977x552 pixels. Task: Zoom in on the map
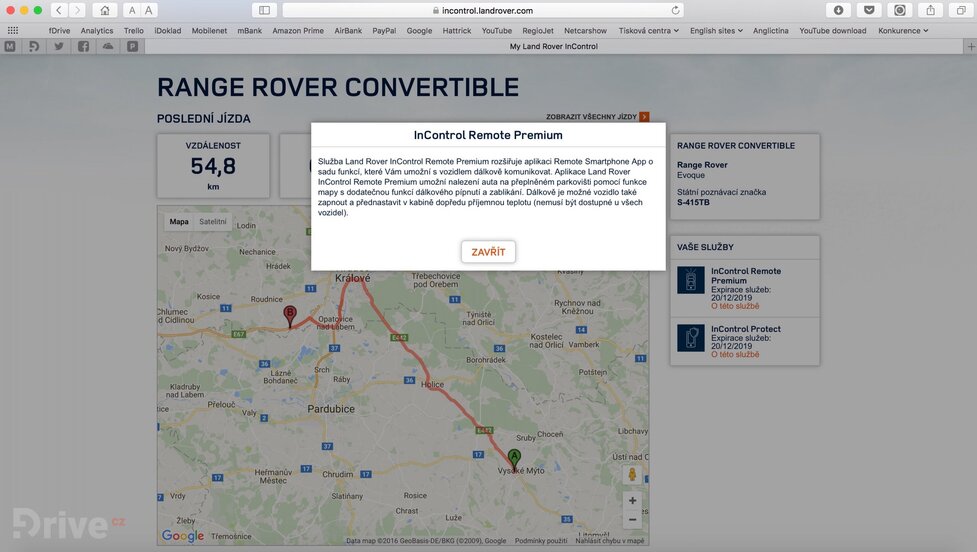[631, 500]
